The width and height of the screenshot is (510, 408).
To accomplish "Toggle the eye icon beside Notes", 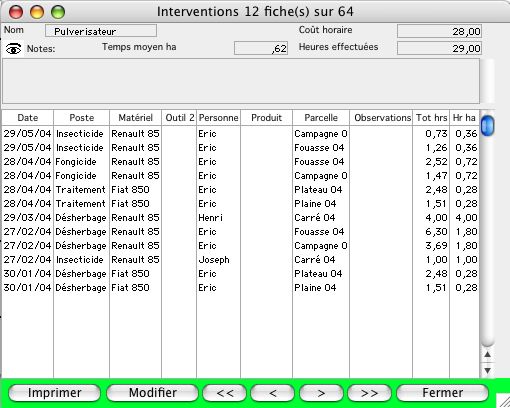I will click(13, 49).
